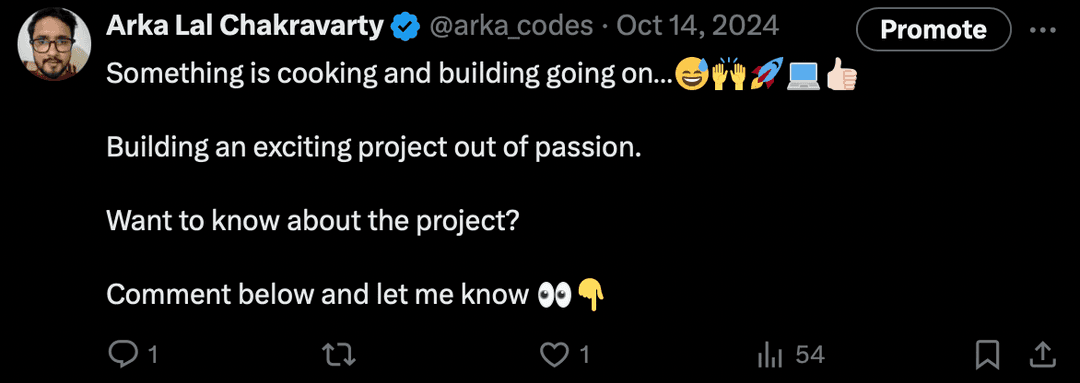Click the @arka_codes handle

coord(511,26)
